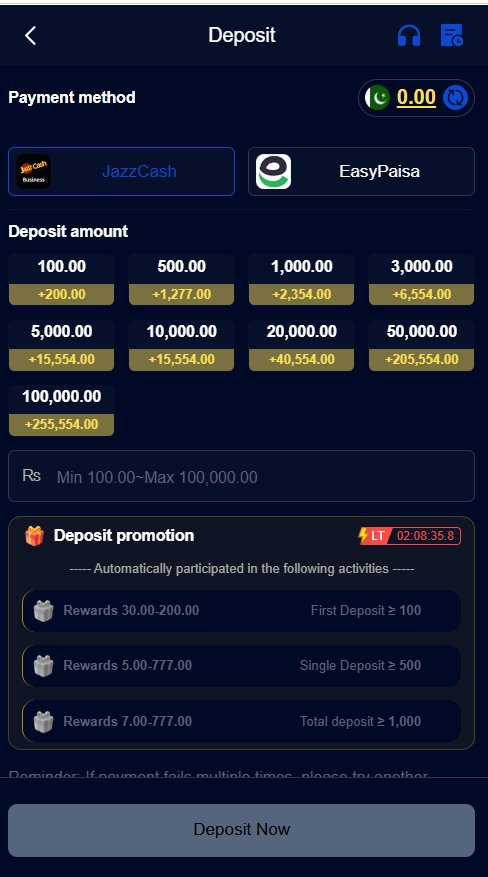
Task: Click the Deposit Now button
Action: [241, 830]
